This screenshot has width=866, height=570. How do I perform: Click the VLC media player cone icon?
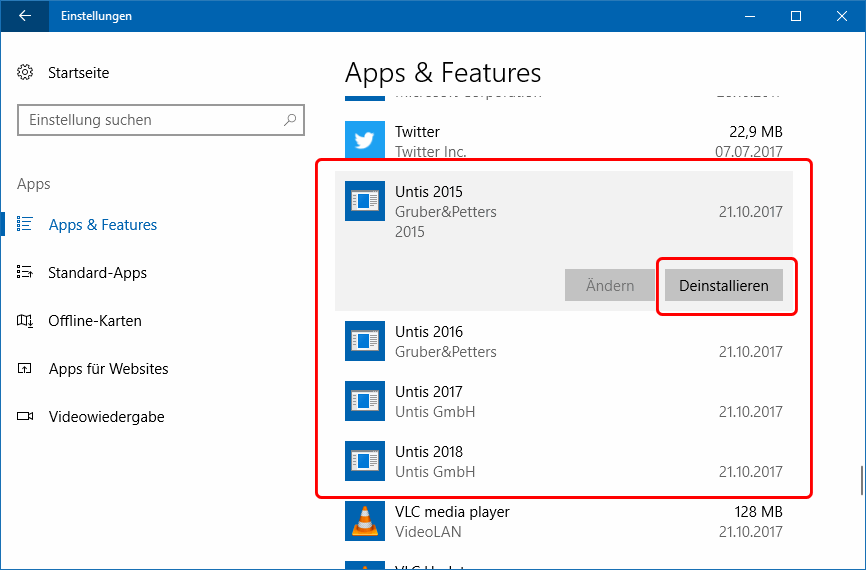(x=364, y=521)
